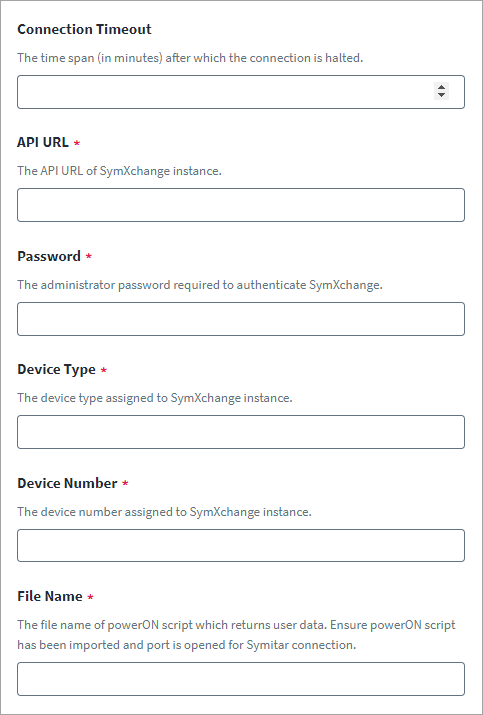Increase Connection Timeout with the up arrow
This screenshot has height=715, width=483.
[x=441, y=87]
